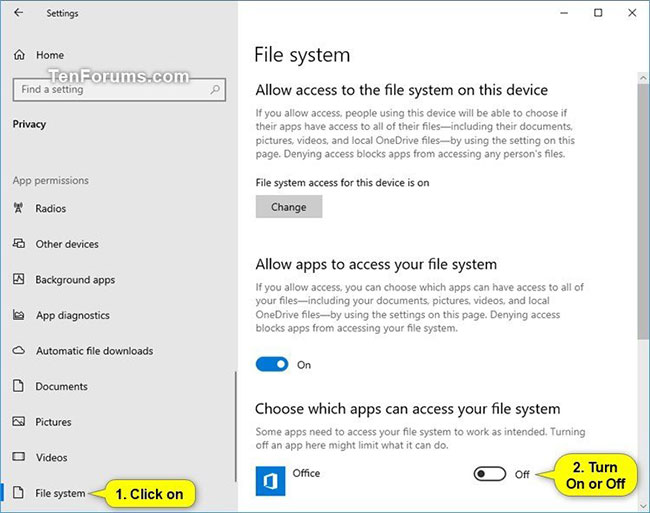The height and width of the screenshot is (513, 650).
Task: Click "Allow apps to access your file system" heading
Action: (376, 264)
